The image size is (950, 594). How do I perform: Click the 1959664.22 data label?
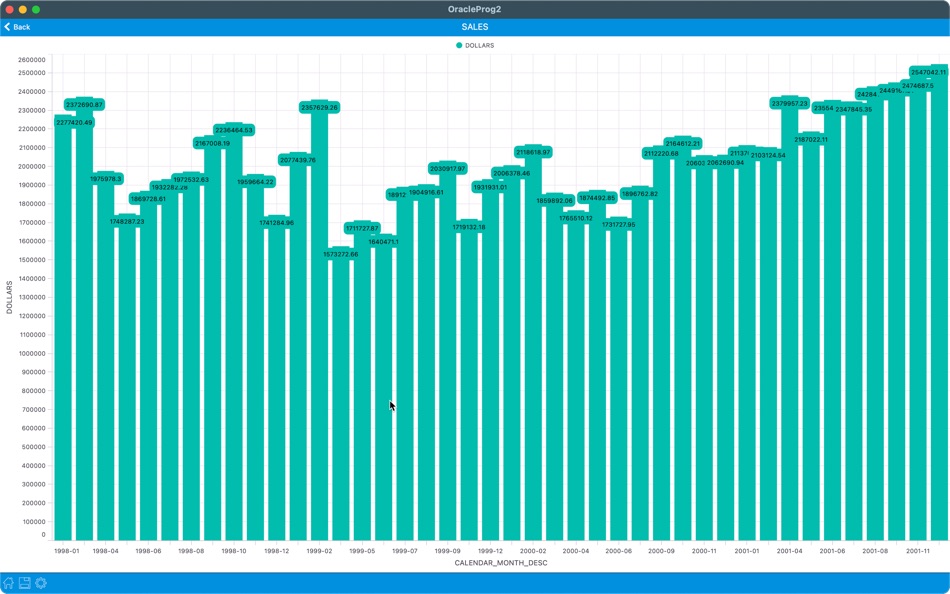[x=255, y=182]
